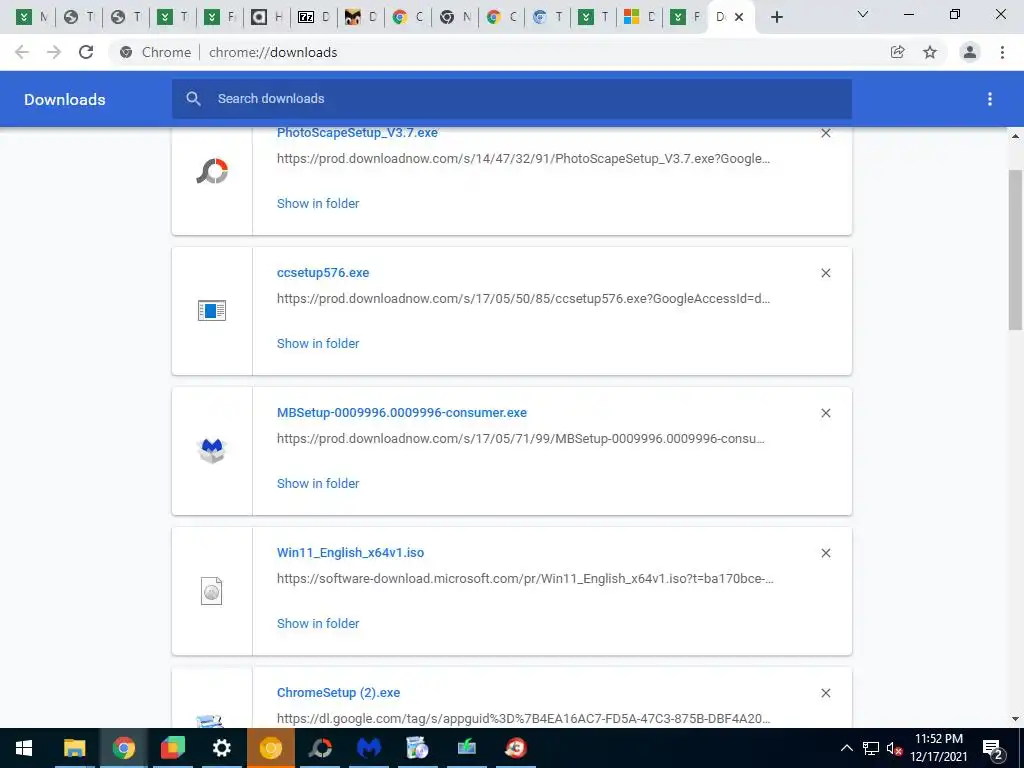
Task: Open Downloads page more actions menu
Action: (990, 99)
